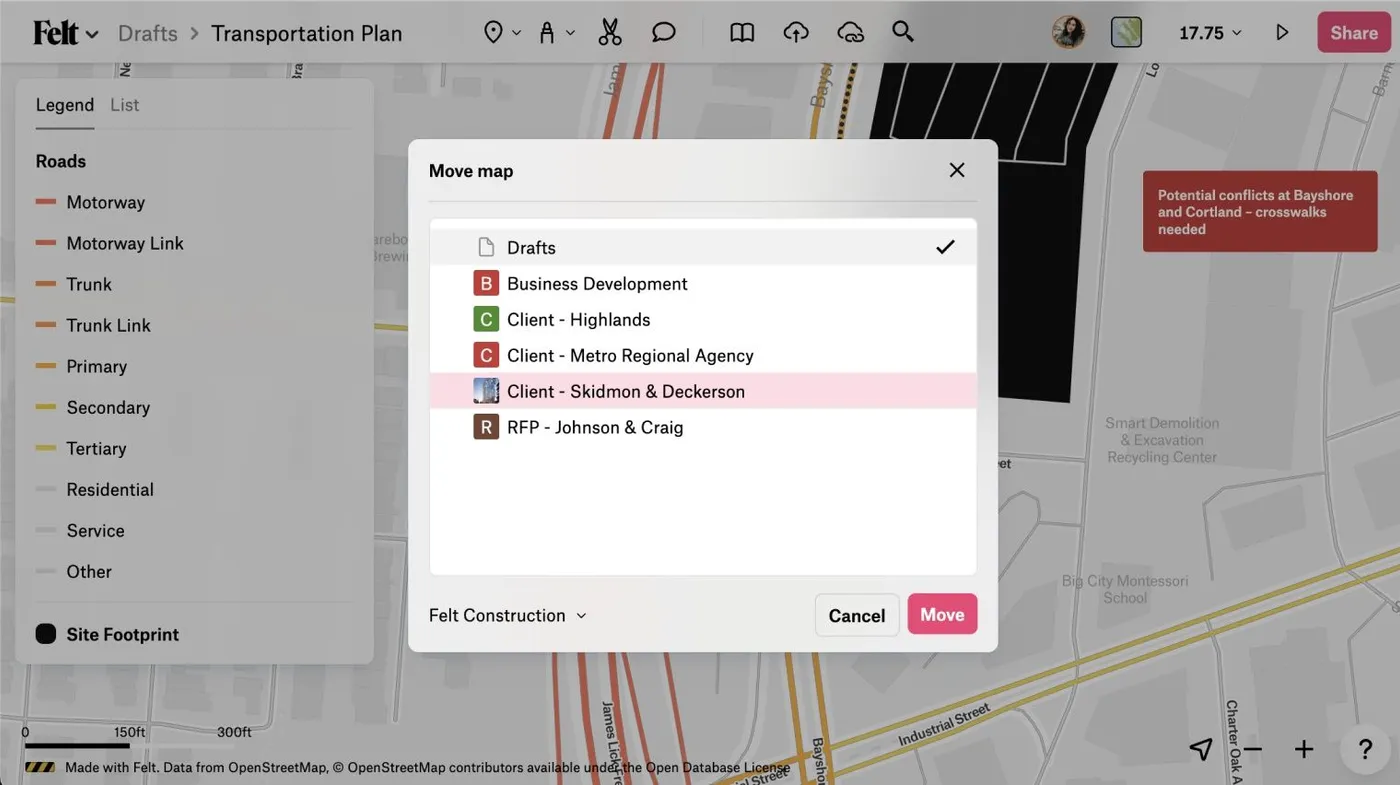Click the locate me arrow icon
Image resolution: width=1400 pixels, height=785 pixels.
pos(1201,749)
